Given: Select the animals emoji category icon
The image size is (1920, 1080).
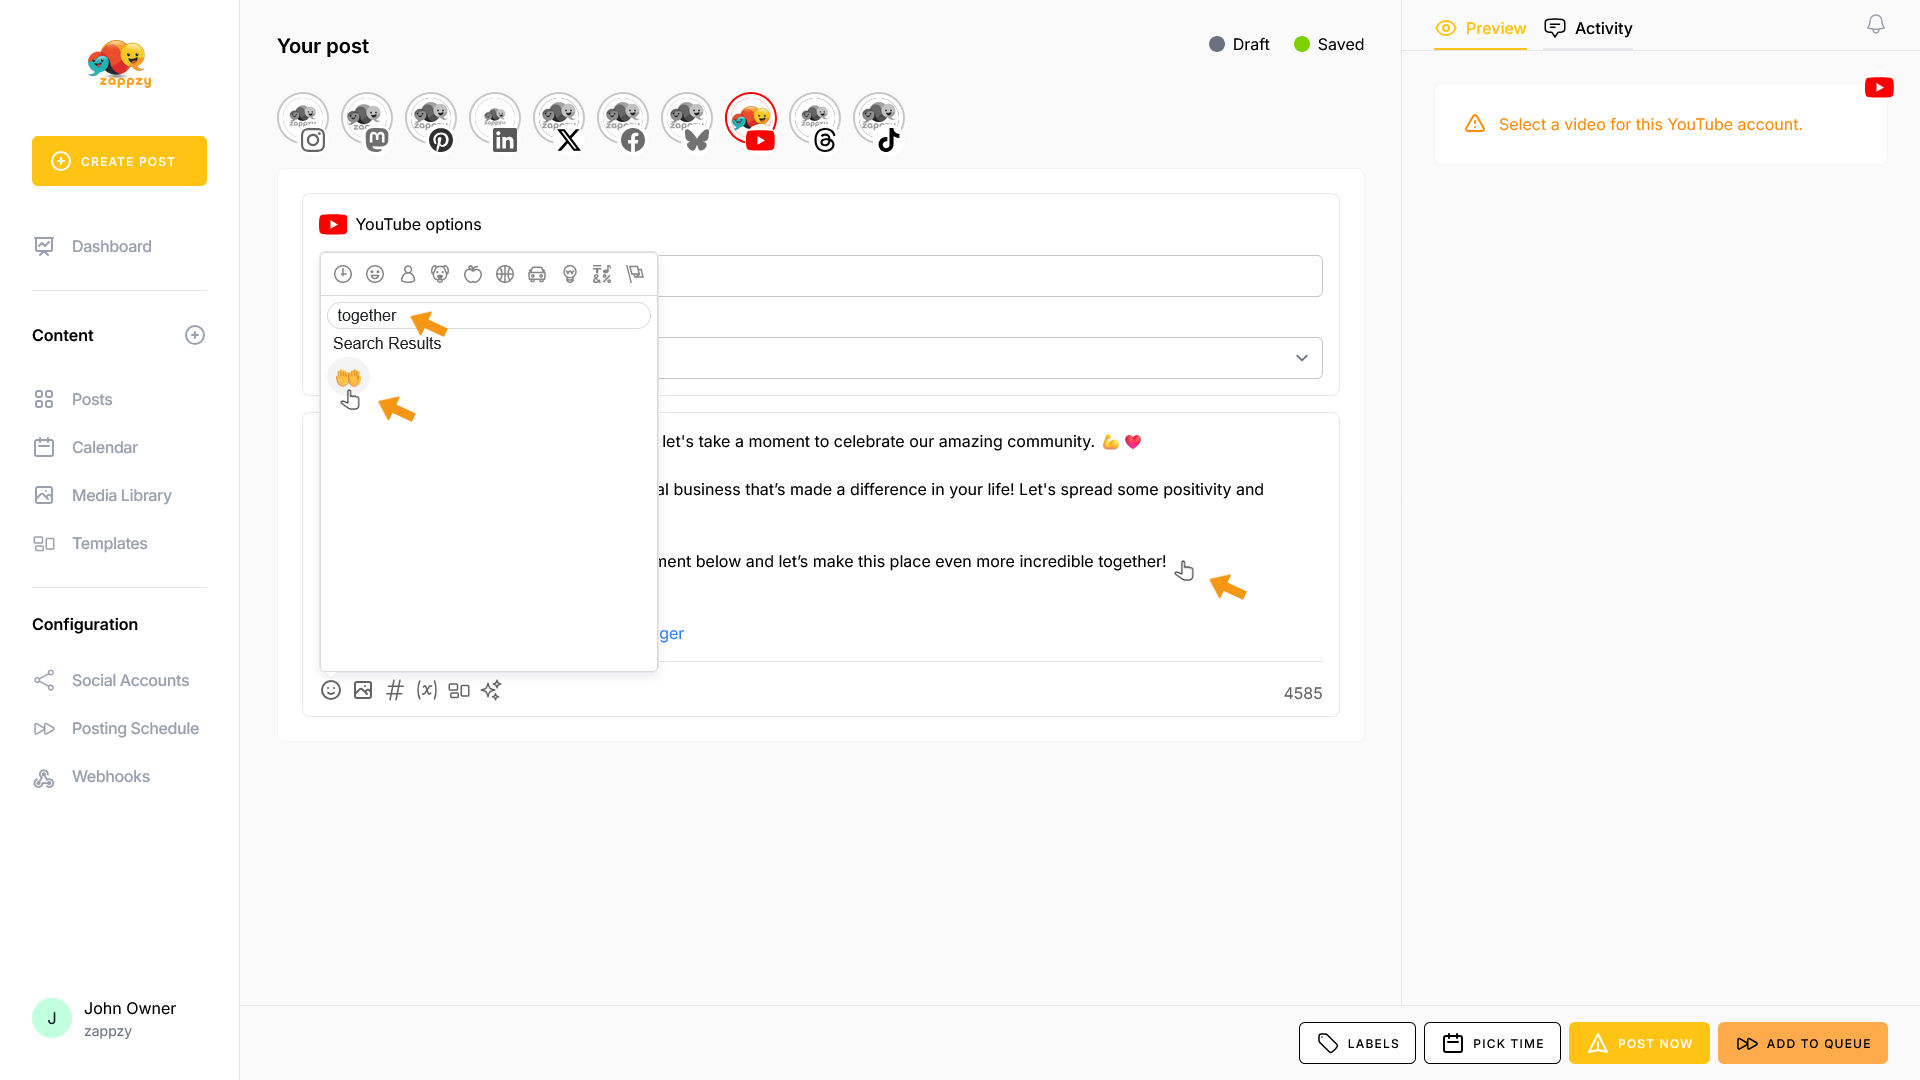Looking at the screenshot, I should pyautogui.click(x=440, y=274).
